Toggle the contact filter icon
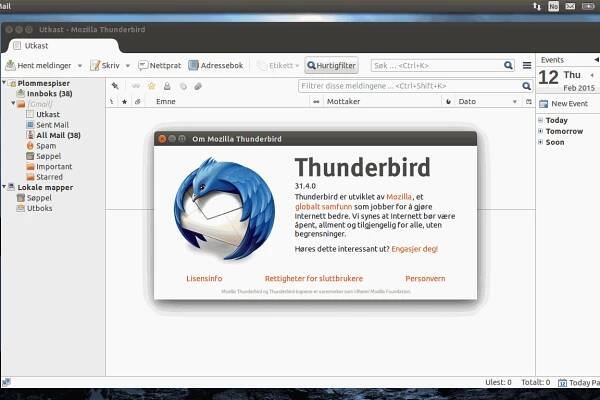 [168, 86]
